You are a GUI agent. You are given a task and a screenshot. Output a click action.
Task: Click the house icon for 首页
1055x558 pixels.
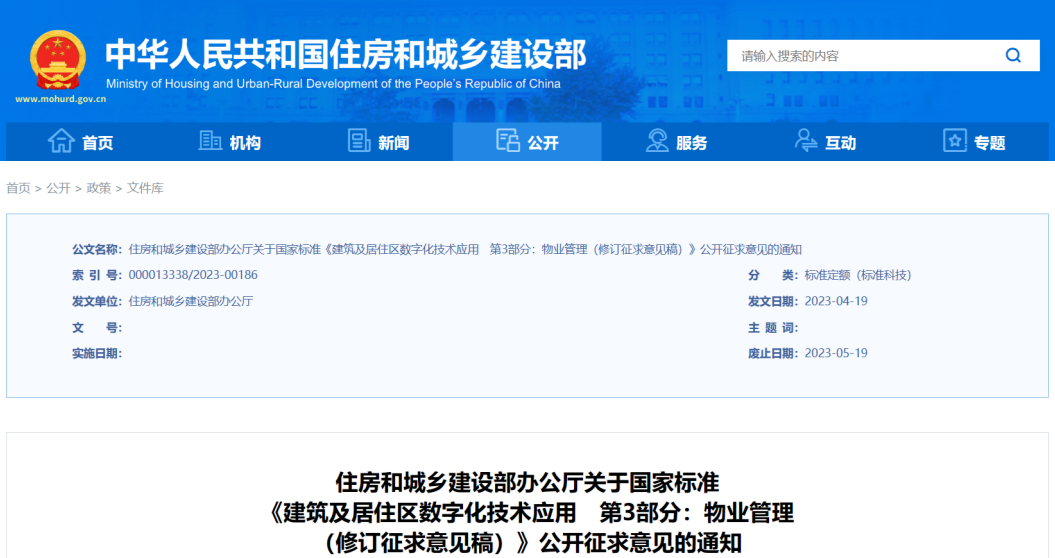(x=62, y=141)
